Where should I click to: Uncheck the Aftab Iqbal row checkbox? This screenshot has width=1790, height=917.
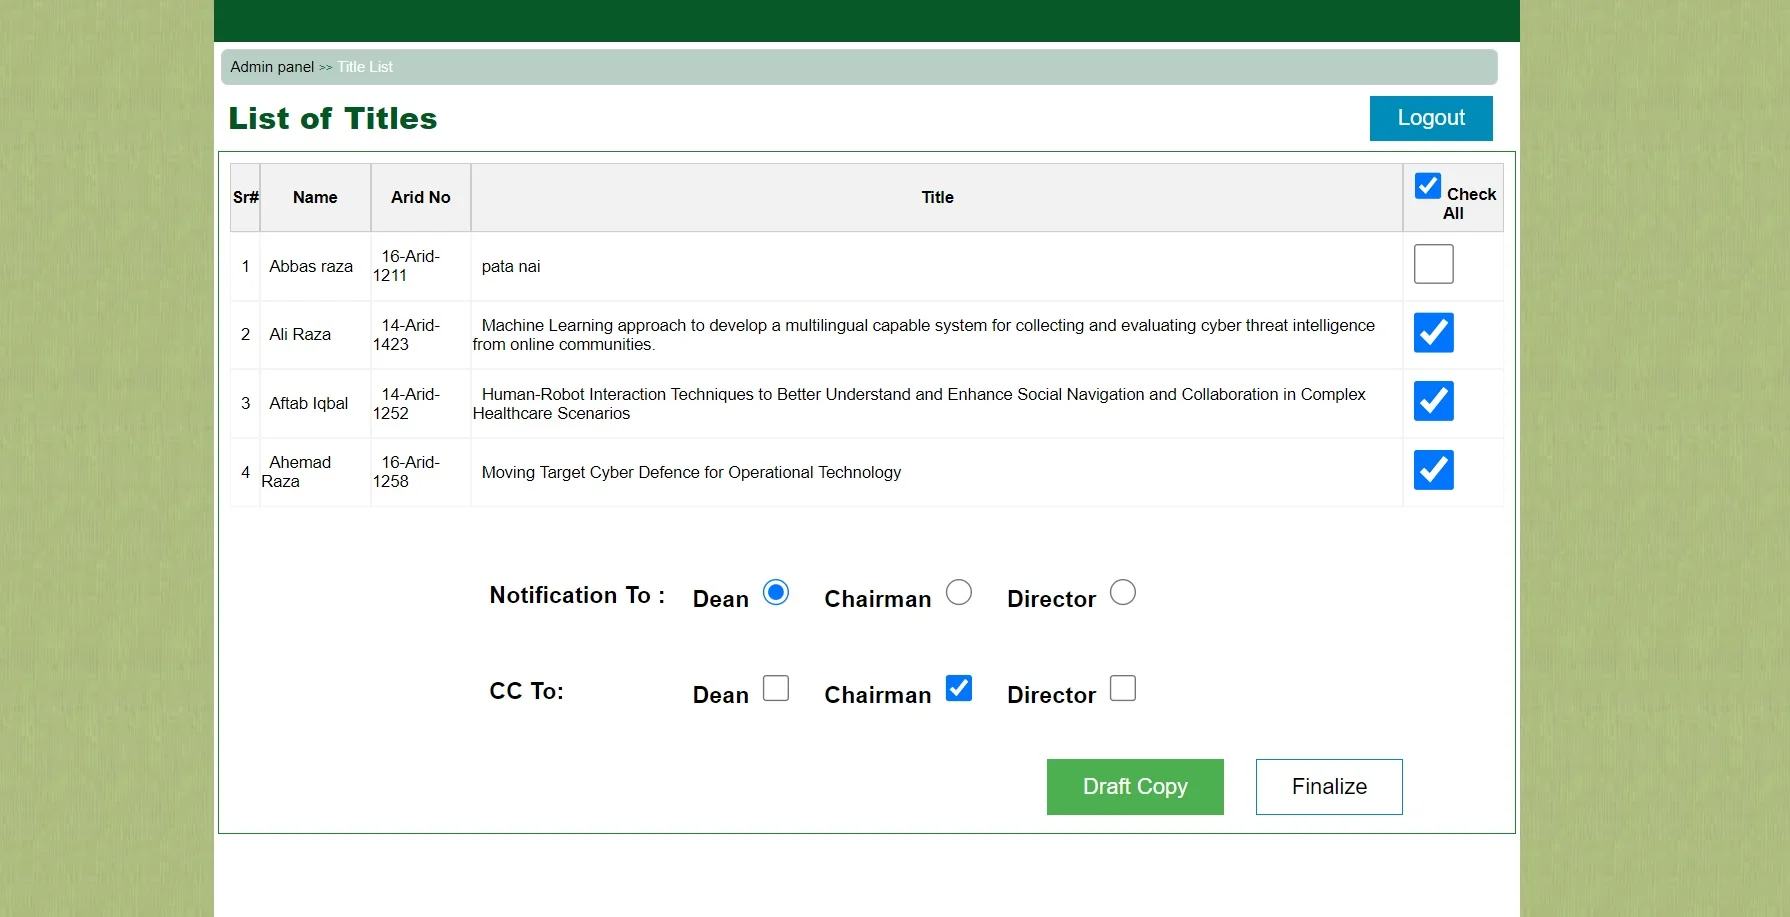[x=1433, y=402]
